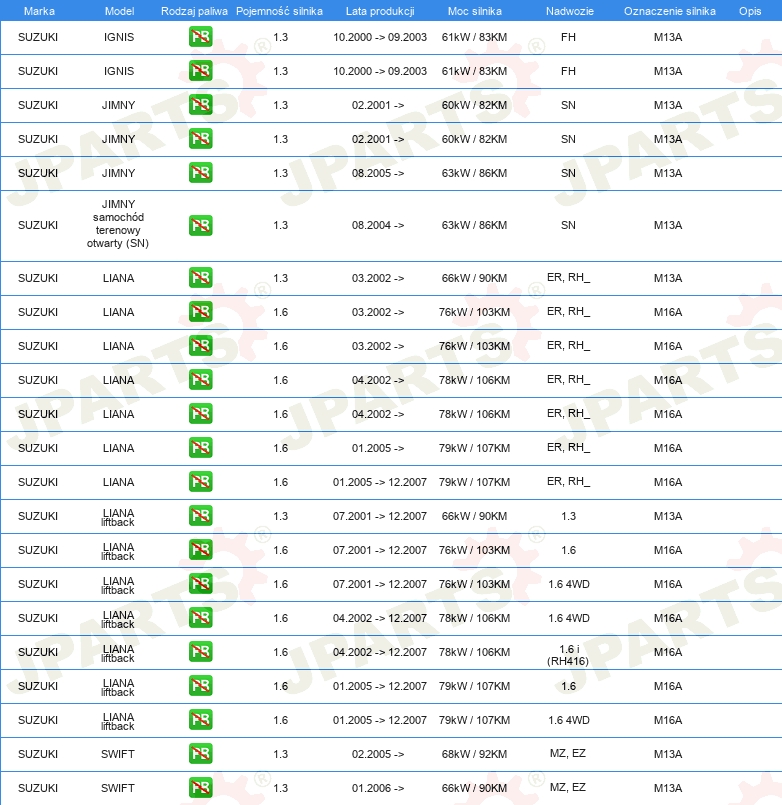Click the fuel icon in the SWIFT 01.2006 row
The height and width of the screenshot is (805, 782).
pos(200,788)
